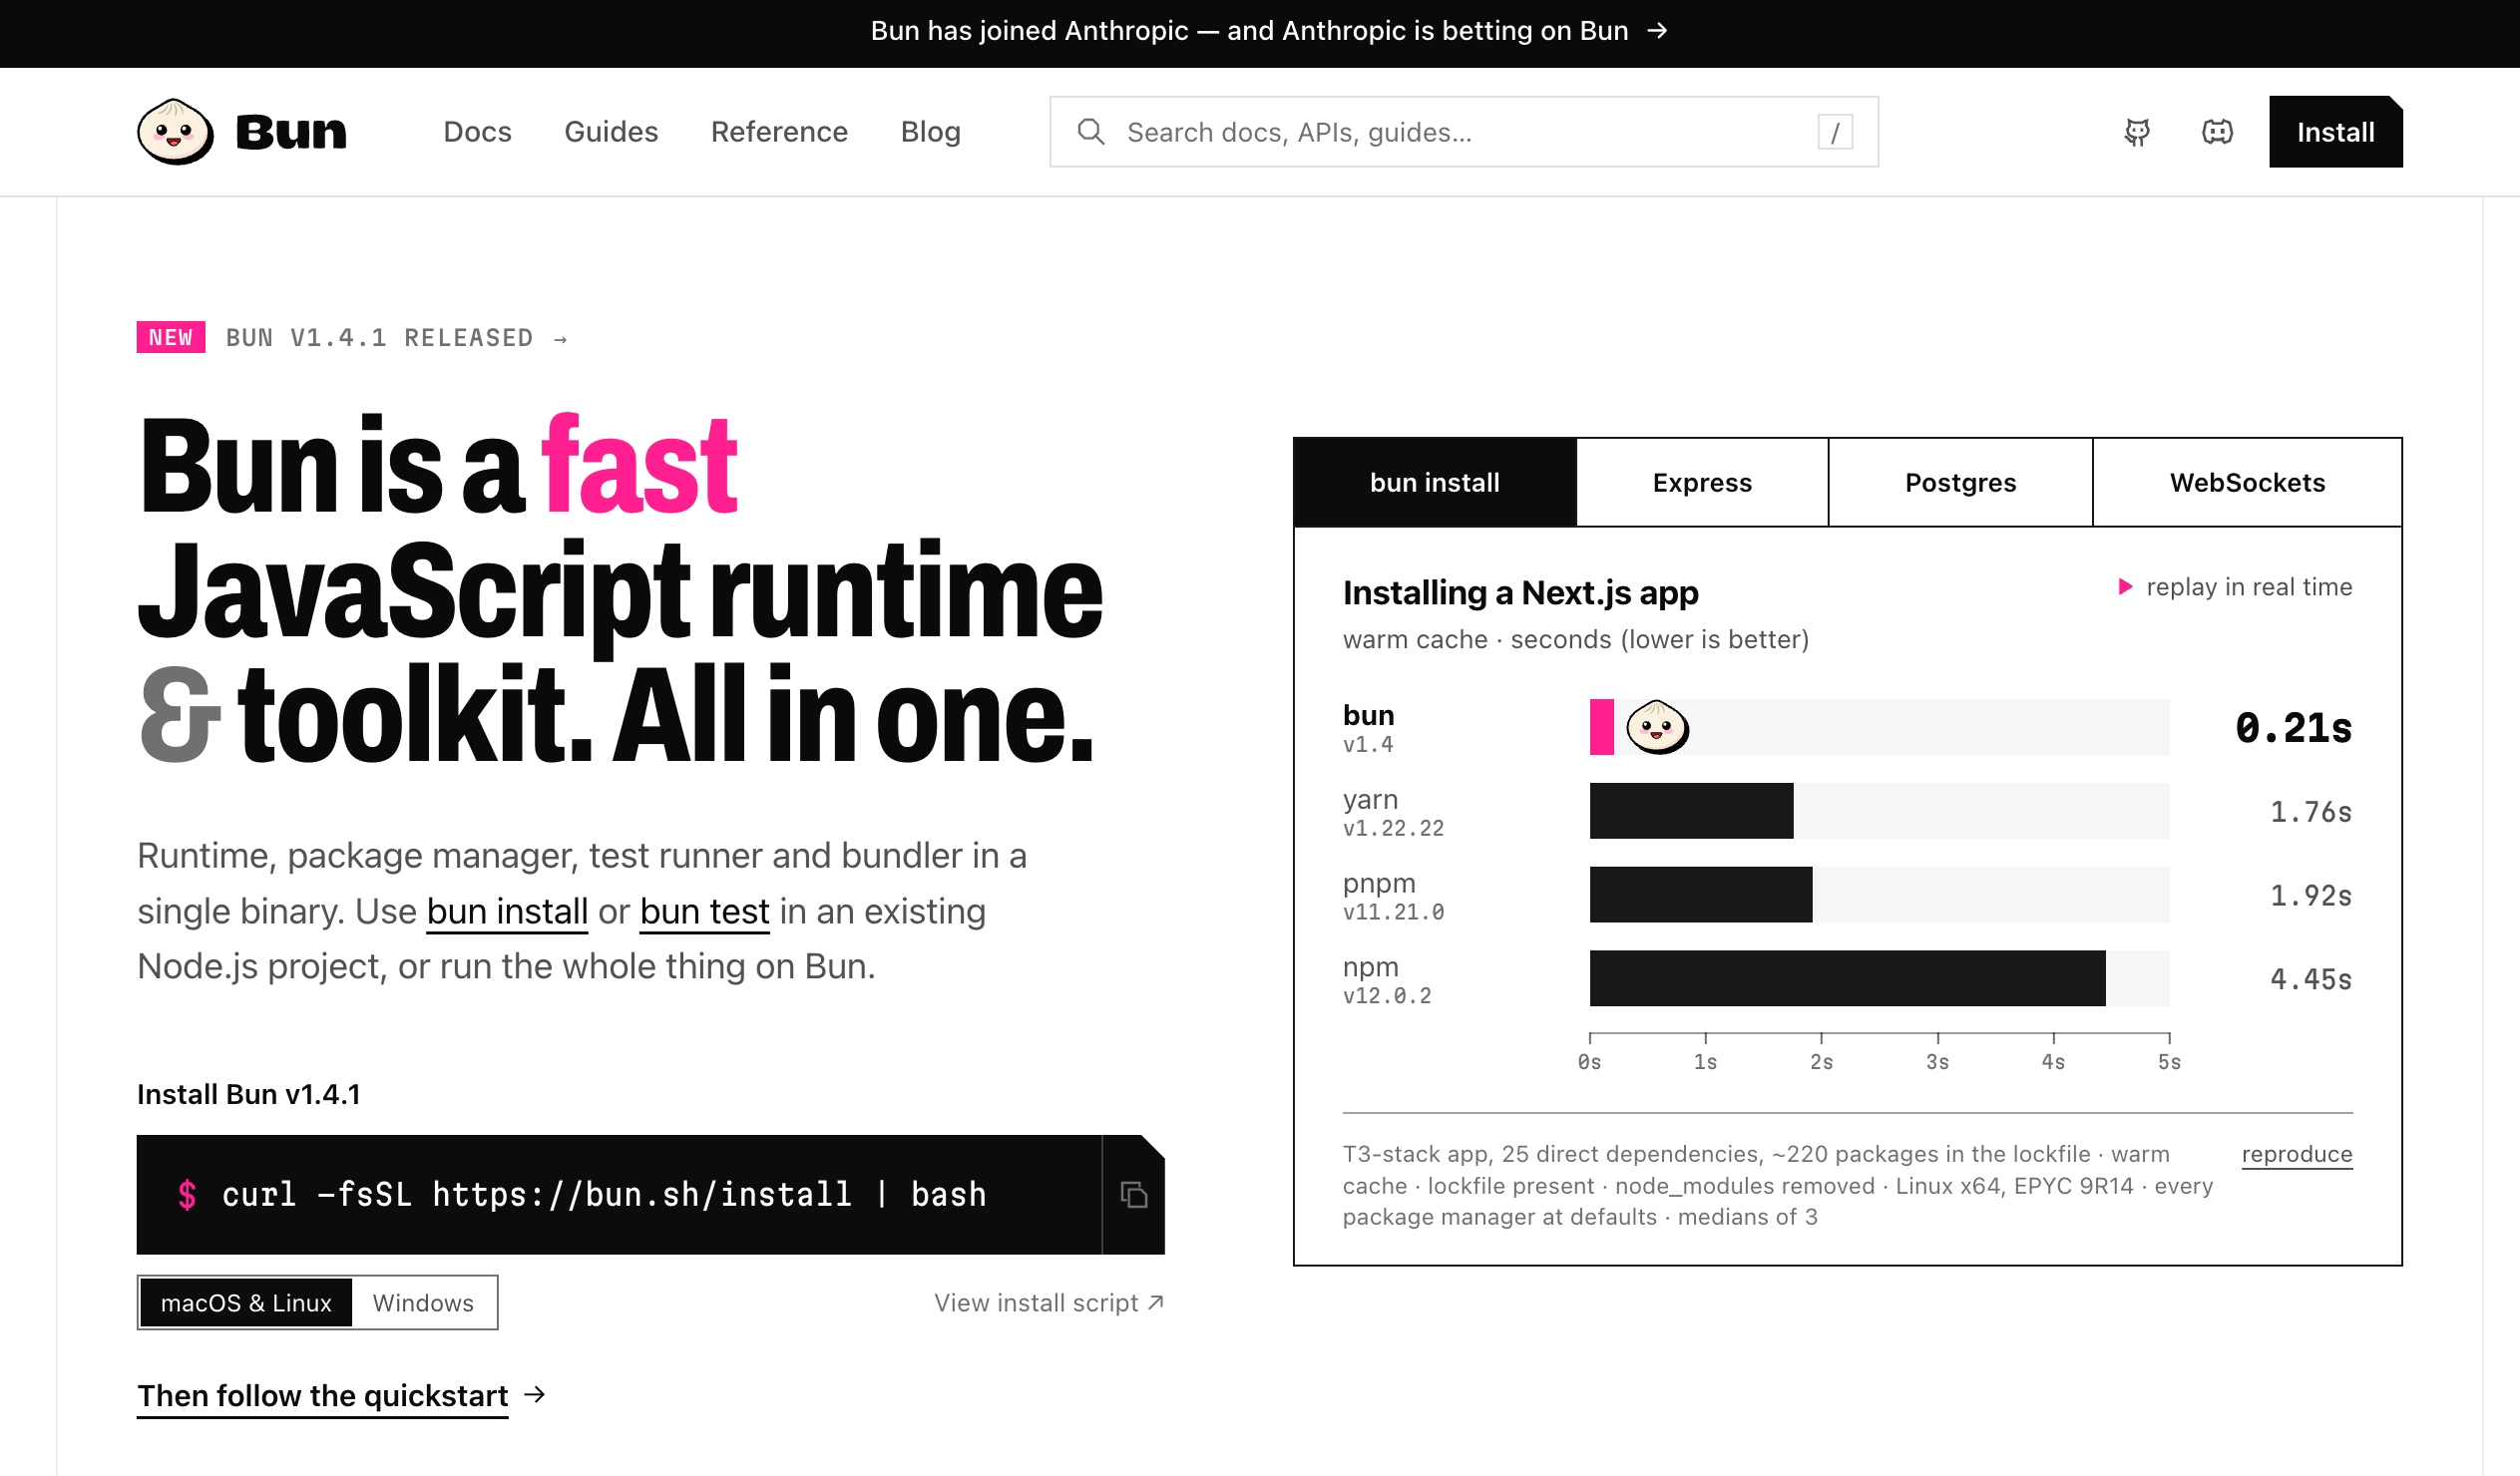Click the arrow after quickstart link
This screenshot has width=2520, height=1476.
(x=535, y=1394)
